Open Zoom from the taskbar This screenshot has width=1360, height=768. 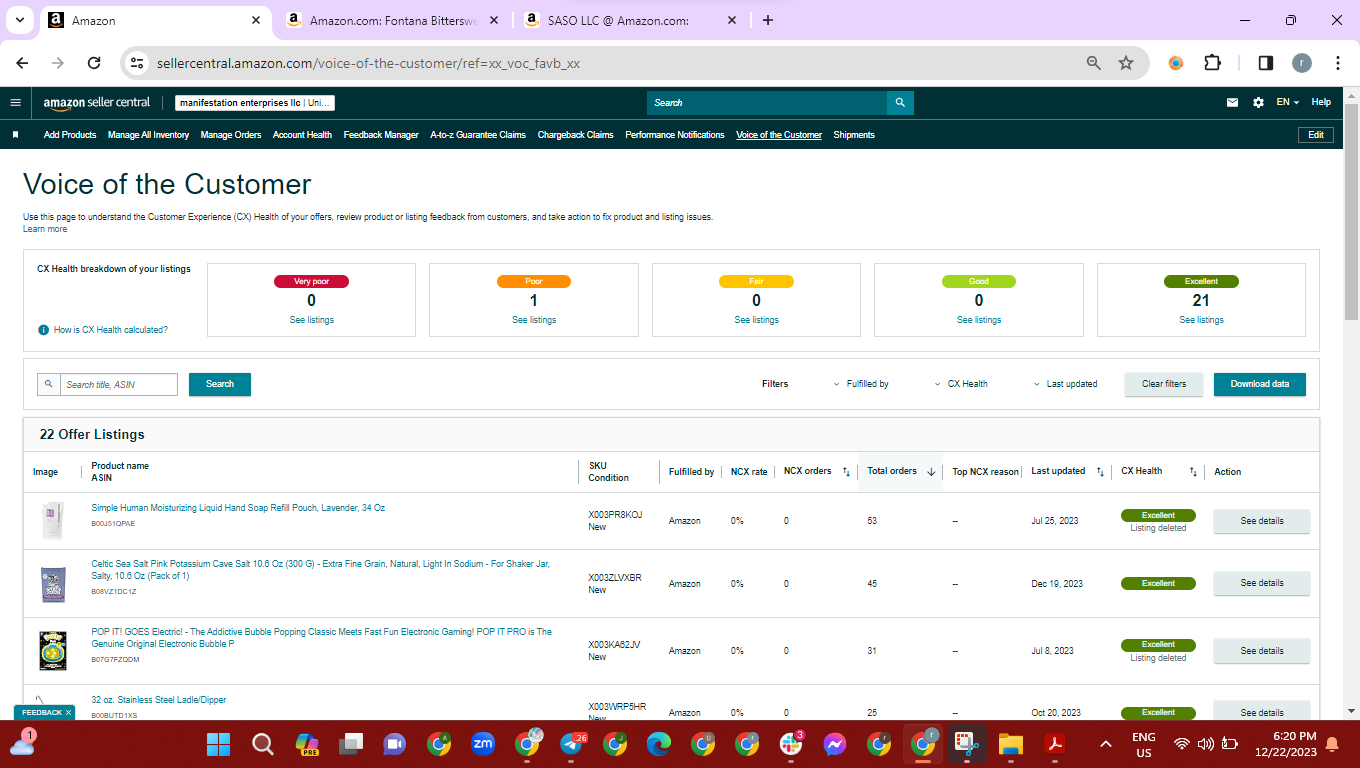click(x=483, y=744)
